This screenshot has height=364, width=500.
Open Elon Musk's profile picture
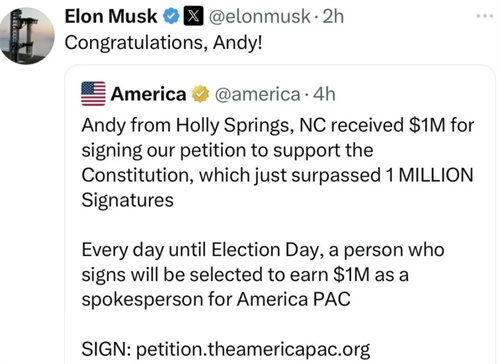[27, 36]
